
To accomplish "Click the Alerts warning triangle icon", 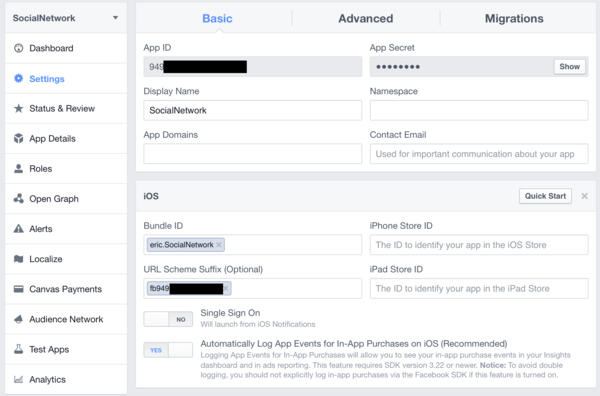I will (x=18, y=229).
